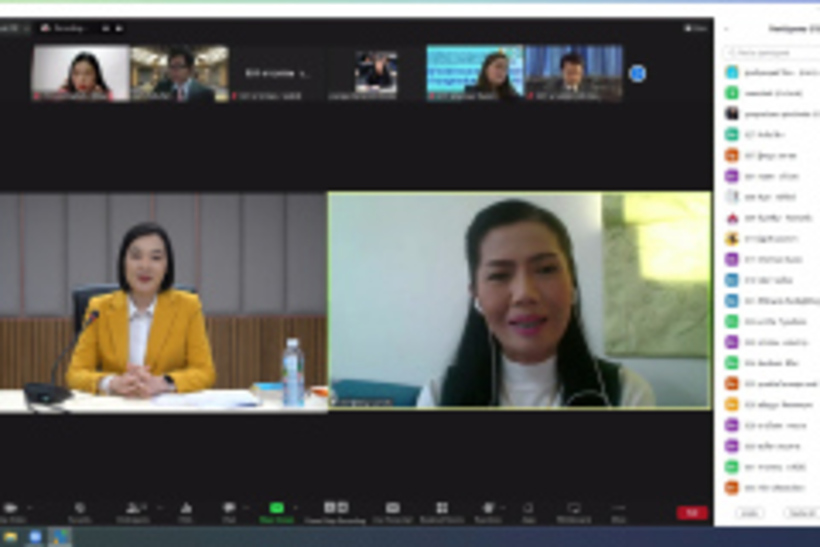This screenshot has width=820, height=547.
Task: Select thumbnail of man before blue curtain
Action: 574,73
